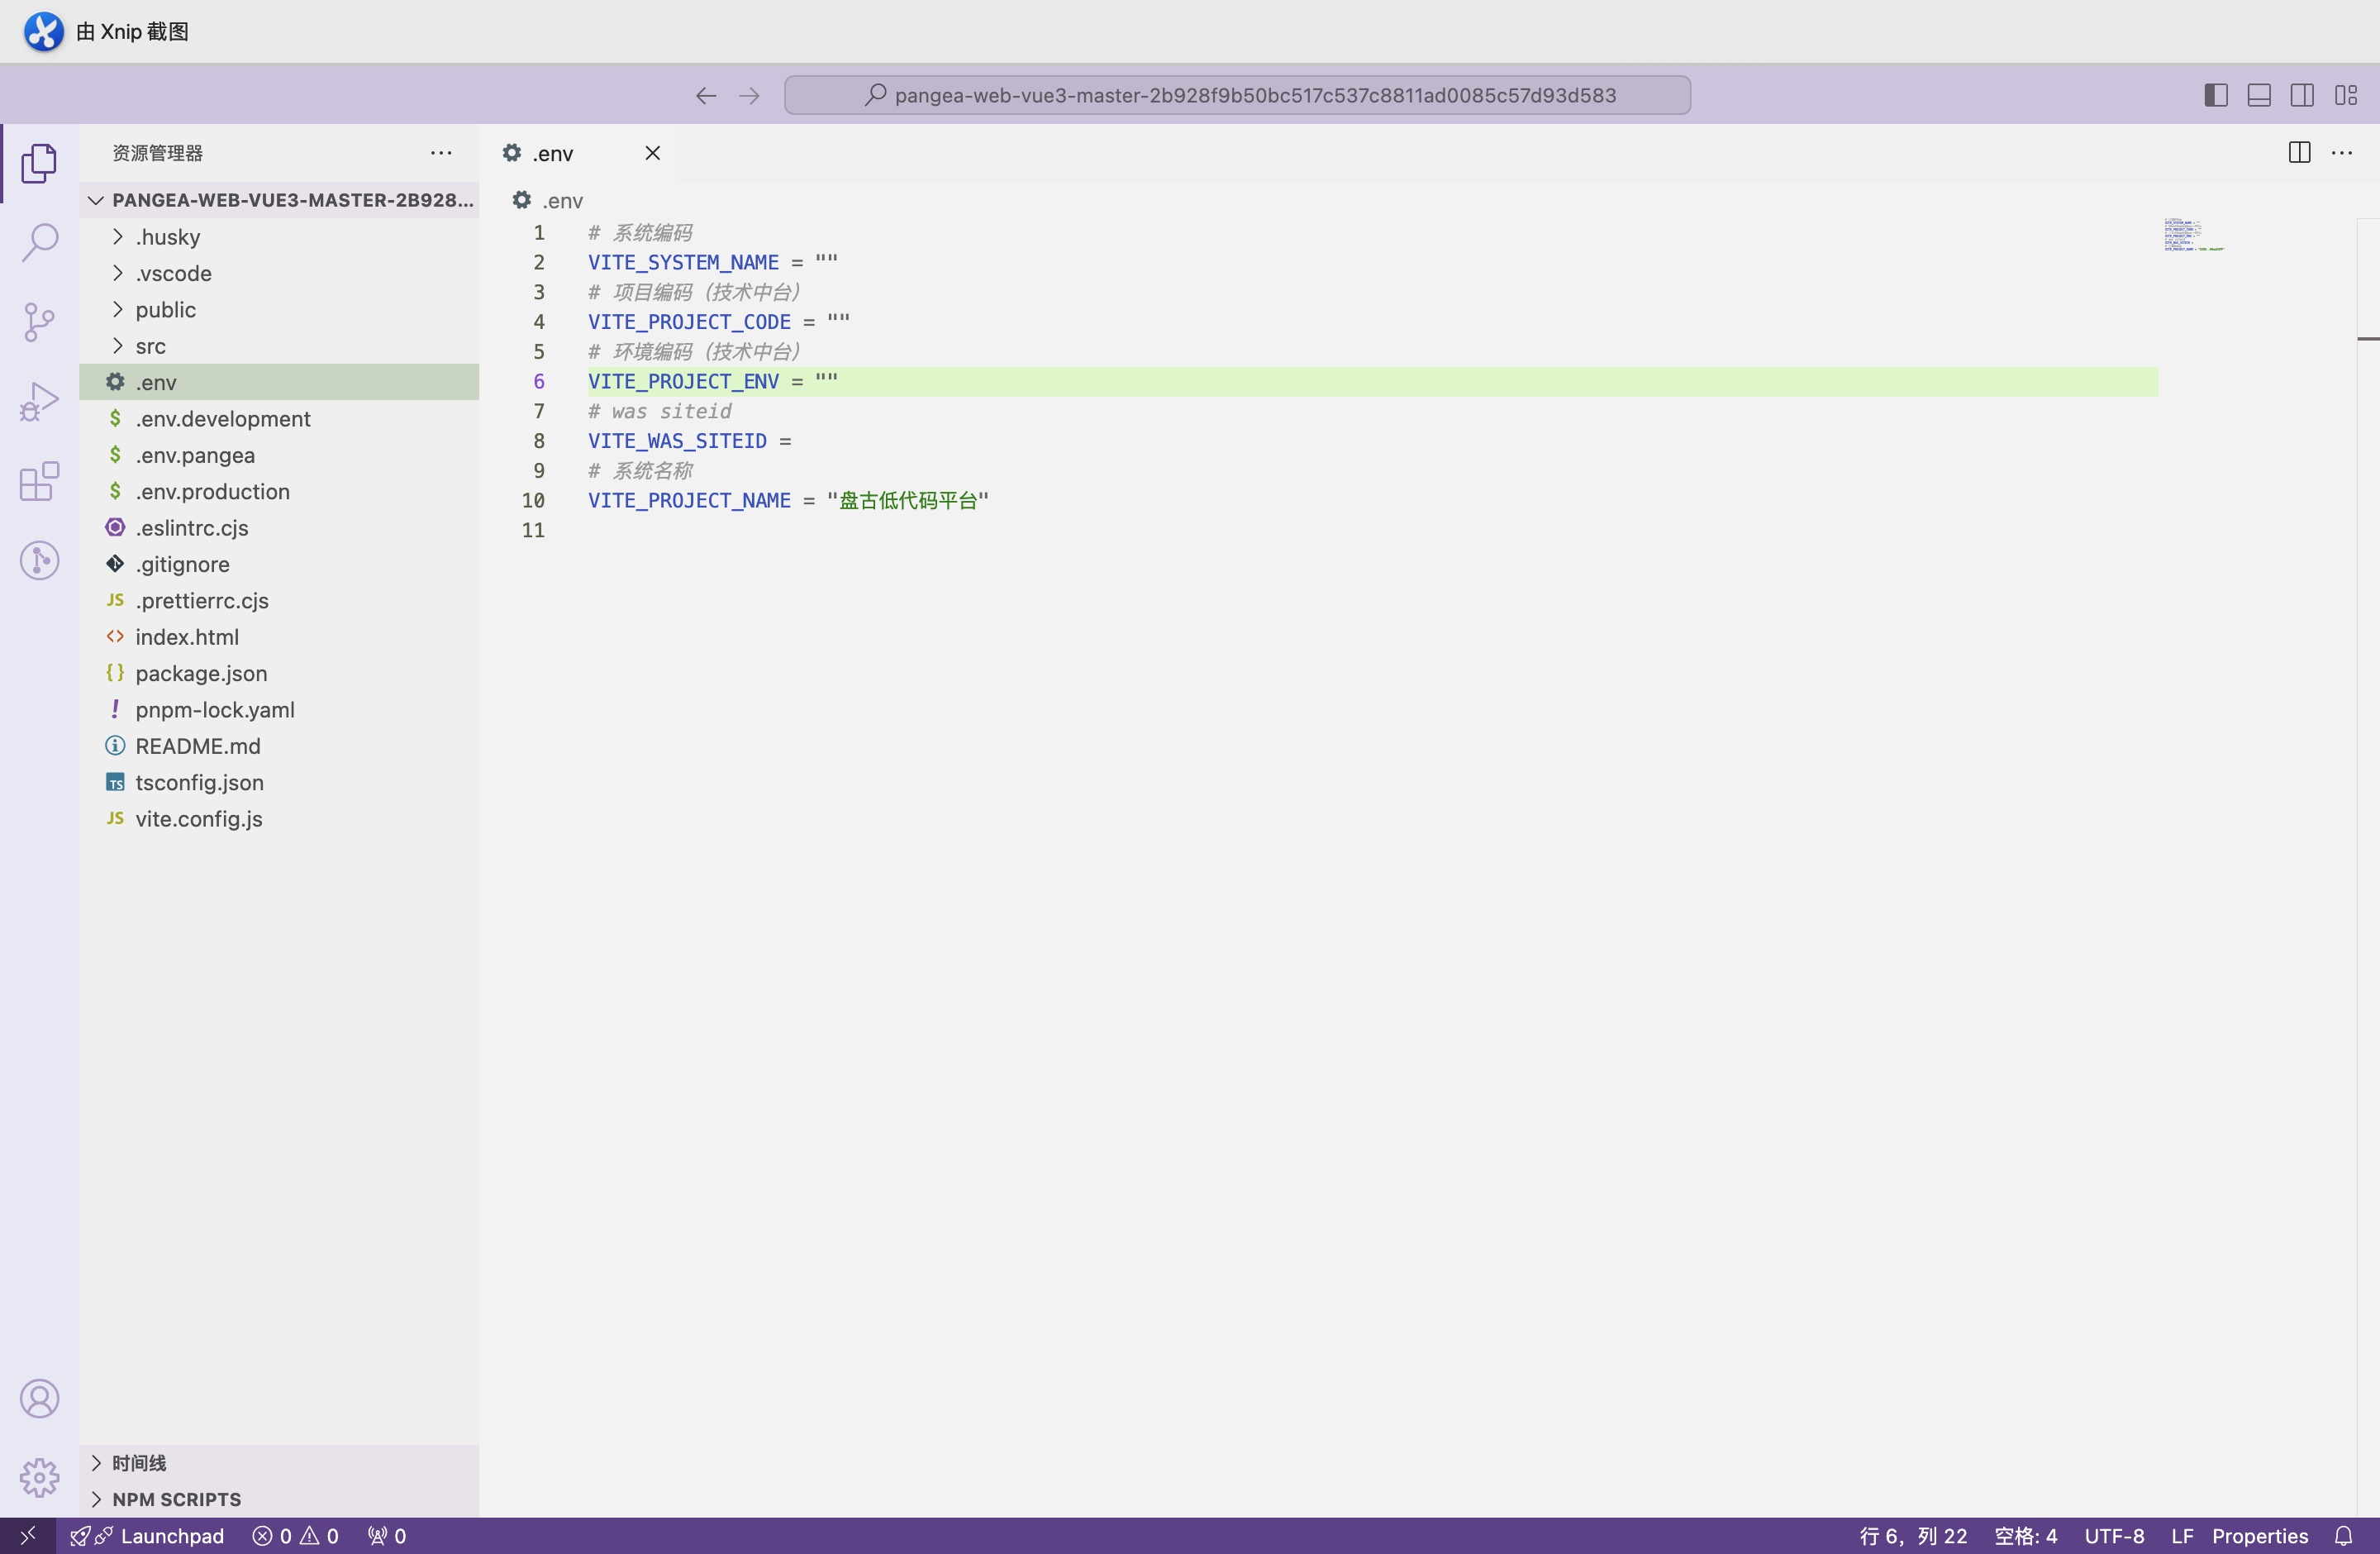Expand the .husky folder
The height and width of the screenshot is (1554, 2380).
point(279,237)
